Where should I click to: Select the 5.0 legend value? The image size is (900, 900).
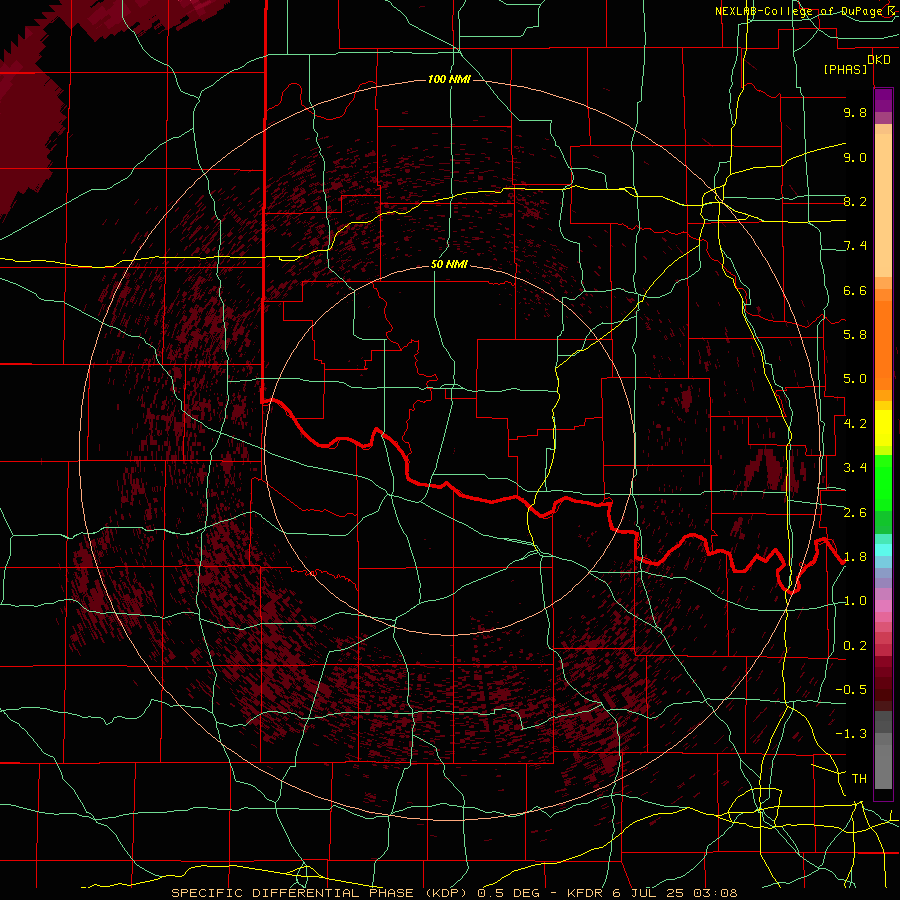(x=855, y=379)
